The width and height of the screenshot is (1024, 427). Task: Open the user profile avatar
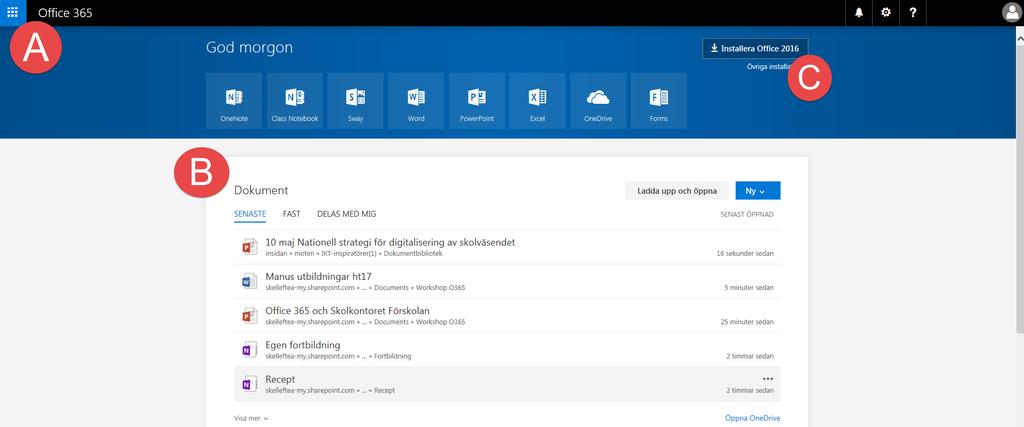tap(1011, 13)
